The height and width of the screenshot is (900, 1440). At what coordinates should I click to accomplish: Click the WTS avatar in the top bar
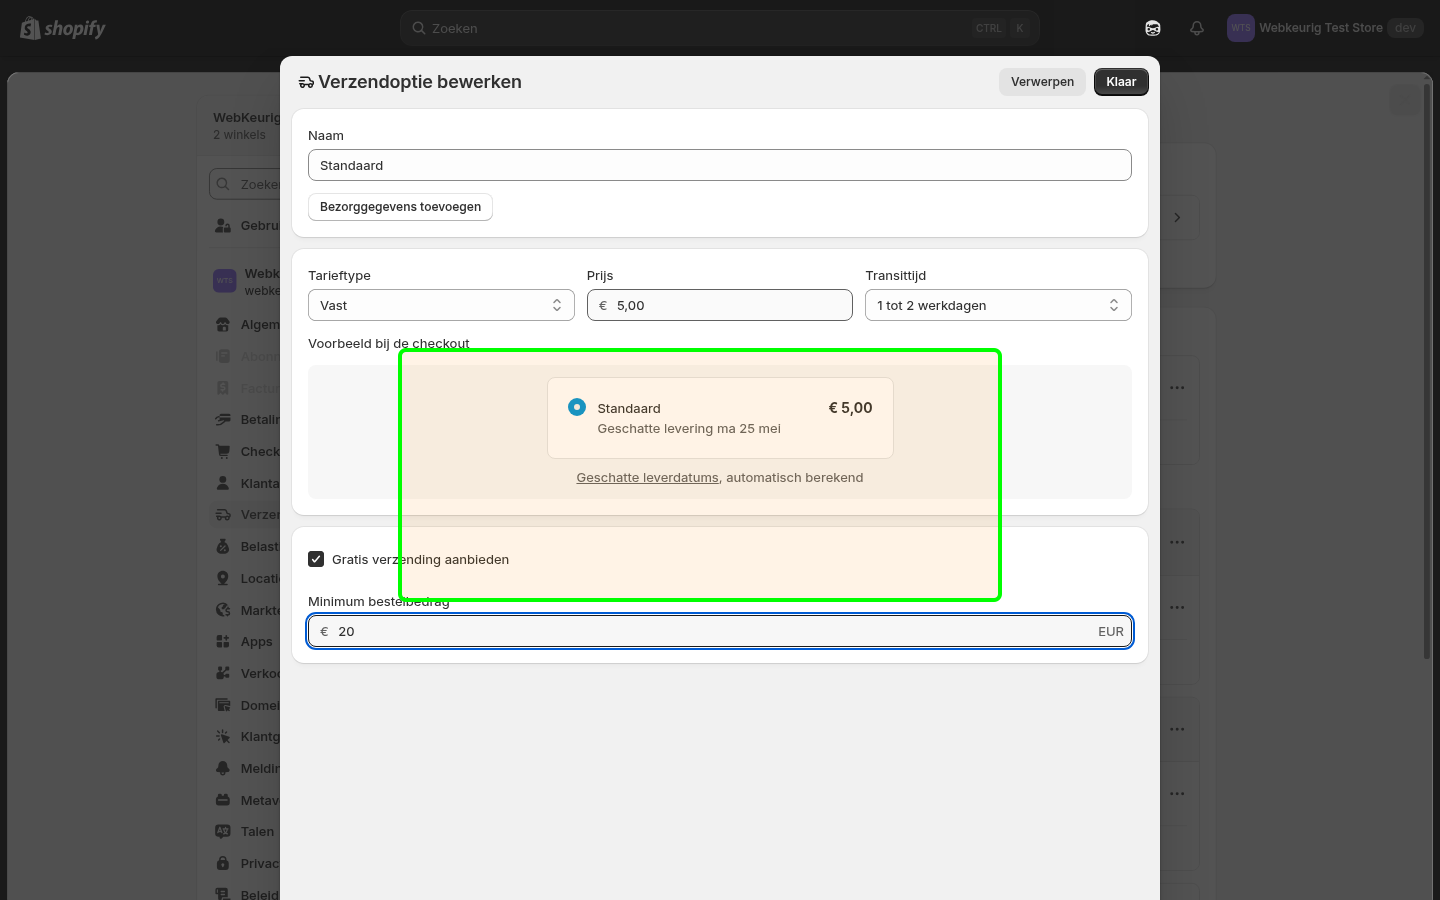click(1241, 28)
